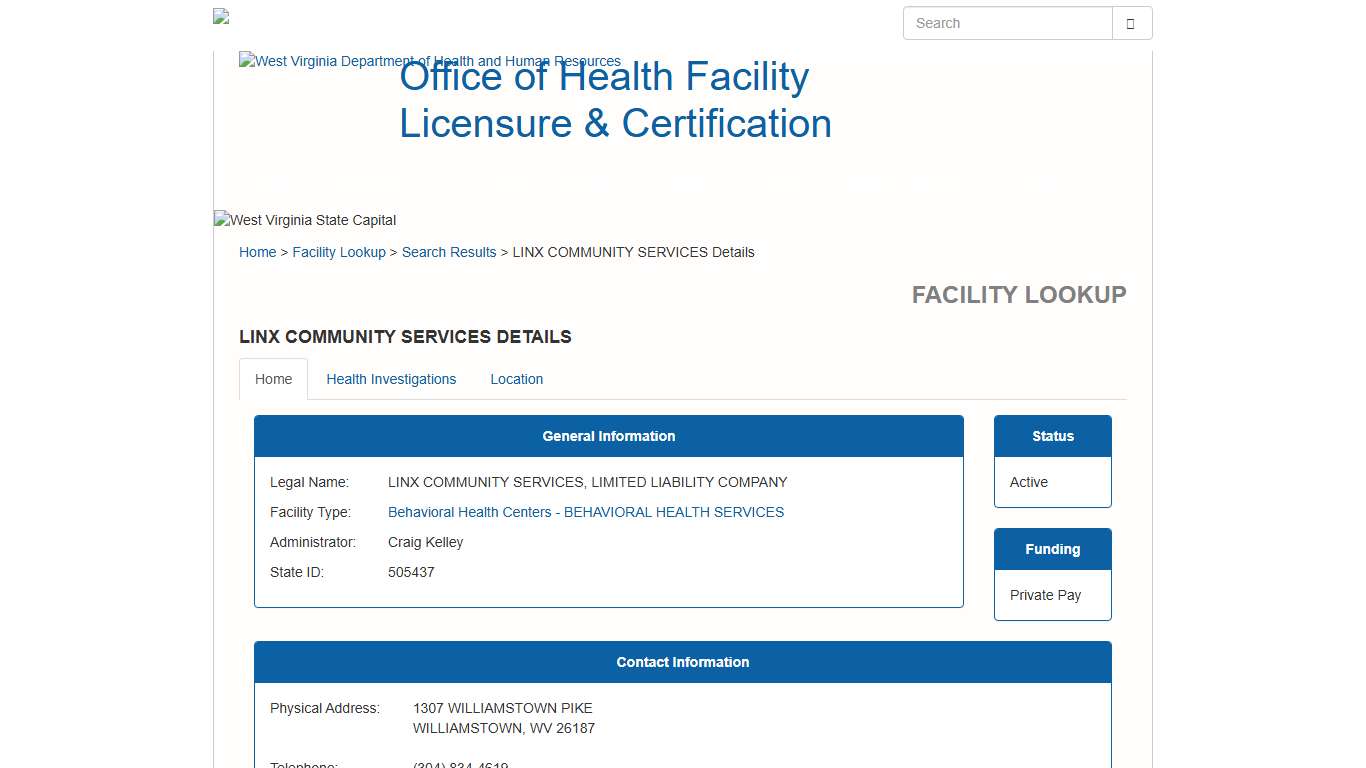This screenshot has width=1366, height=768.
Task: Return to Search Results via breadcrumb
Action: point(448,252)
